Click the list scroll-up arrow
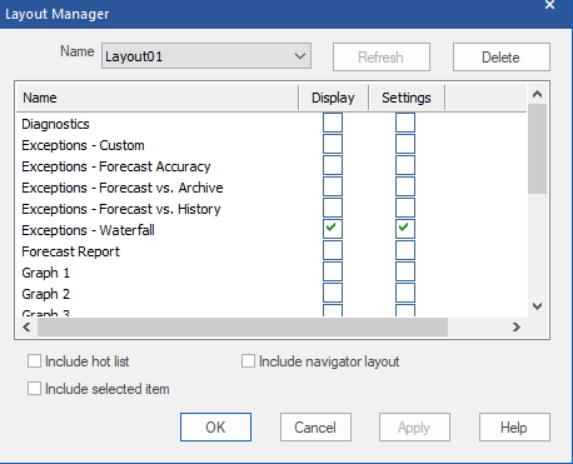This screenshot has width=573, height=464. point(537,94)
